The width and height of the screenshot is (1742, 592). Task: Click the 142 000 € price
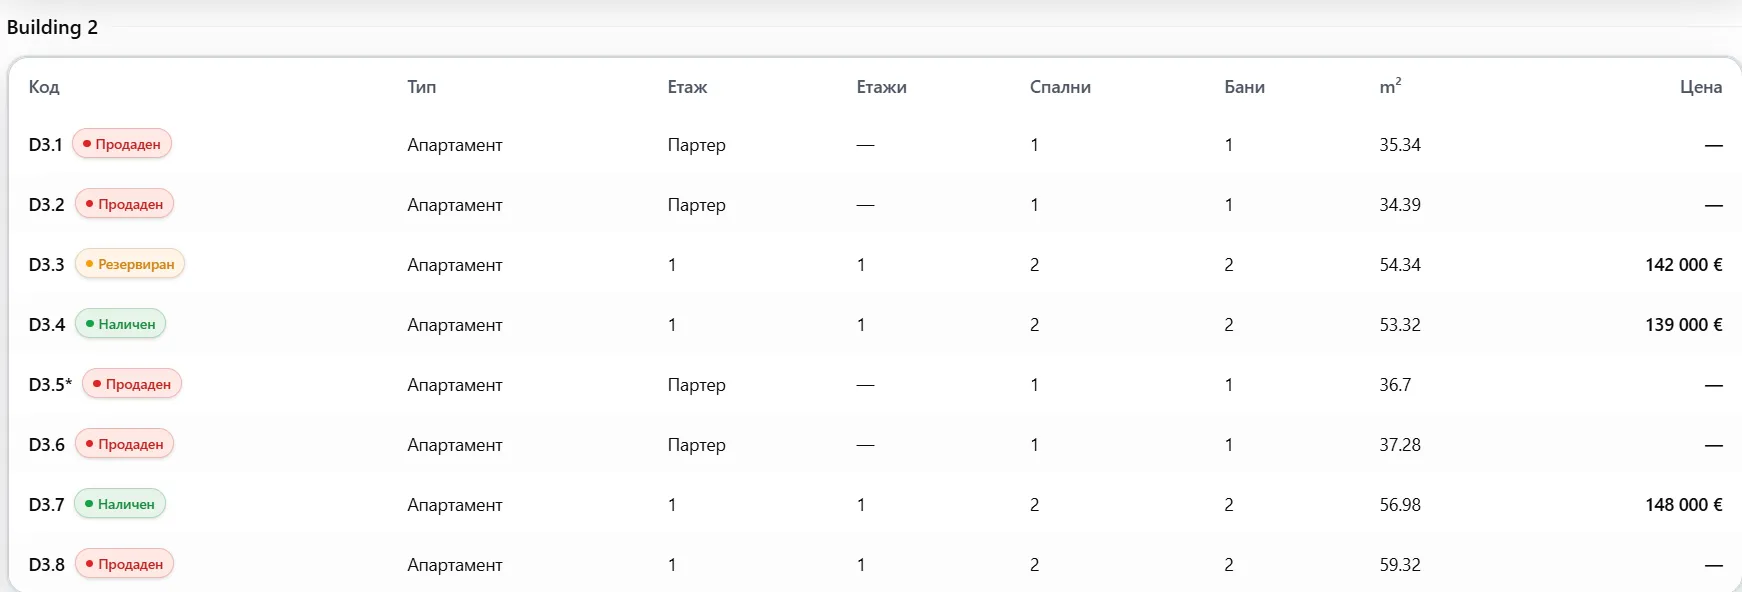[1684, 265]
